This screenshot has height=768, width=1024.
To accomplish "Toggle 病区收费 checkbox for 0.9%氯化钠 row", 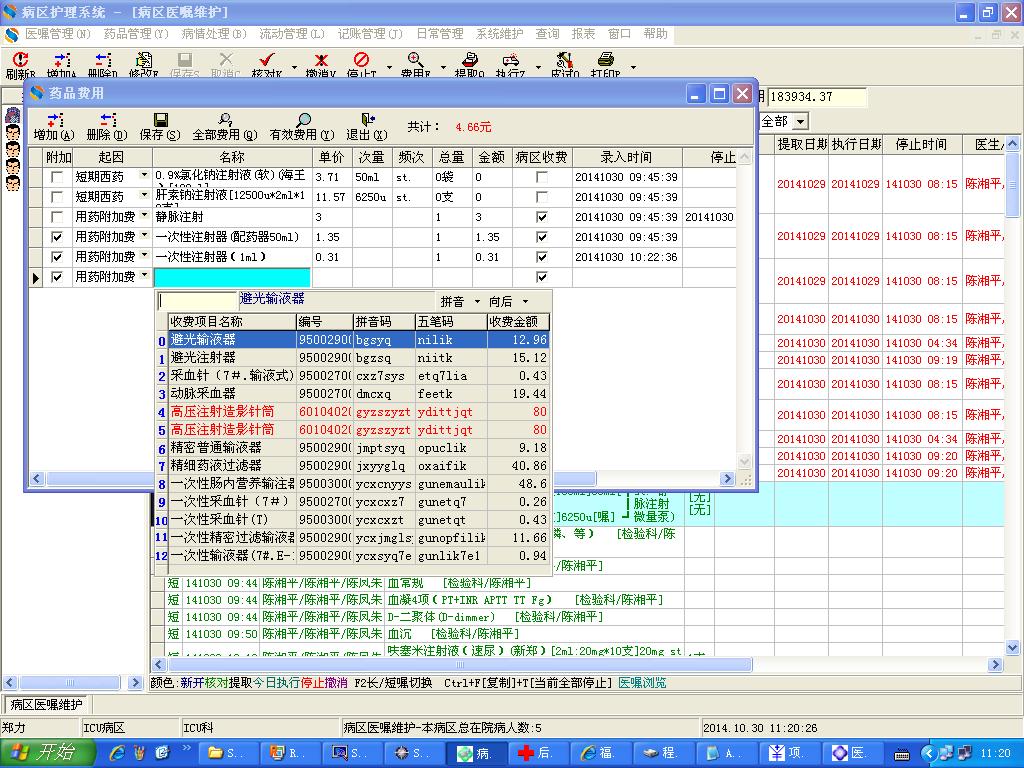I will click(x=541, y=177).
